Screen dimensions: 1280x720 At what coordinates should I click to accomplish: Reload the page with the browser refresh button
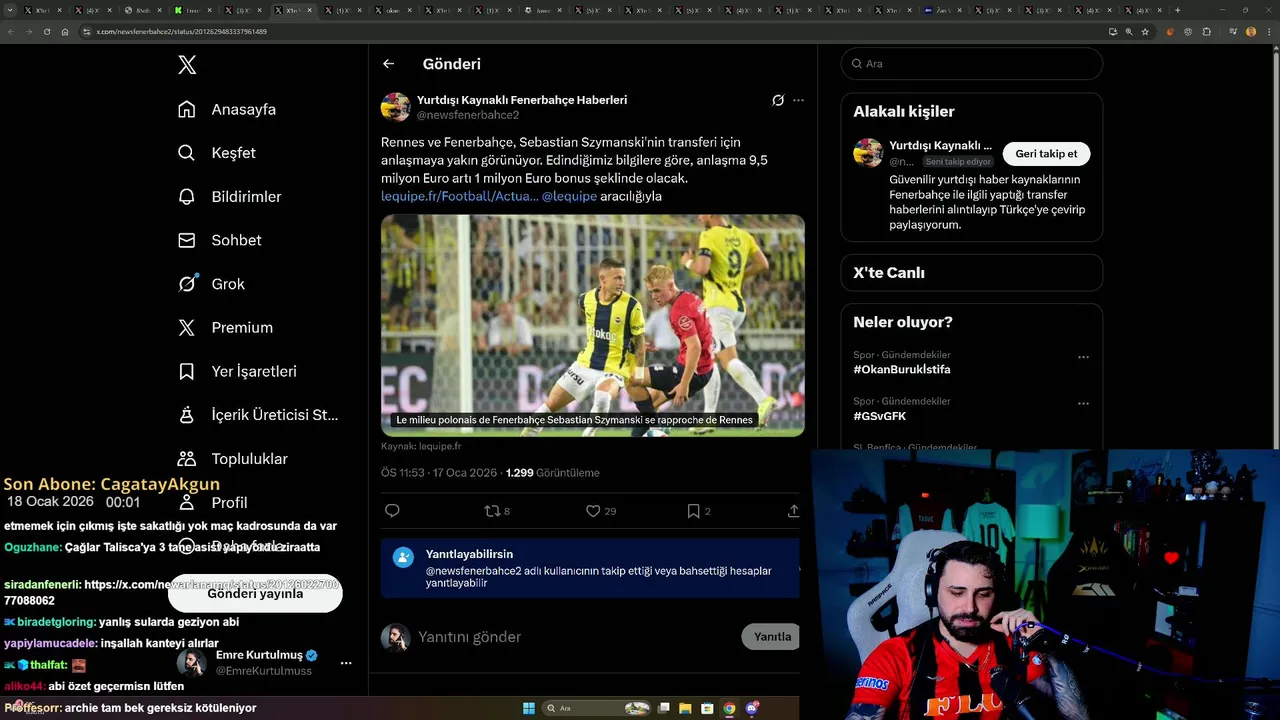point(47,32)
